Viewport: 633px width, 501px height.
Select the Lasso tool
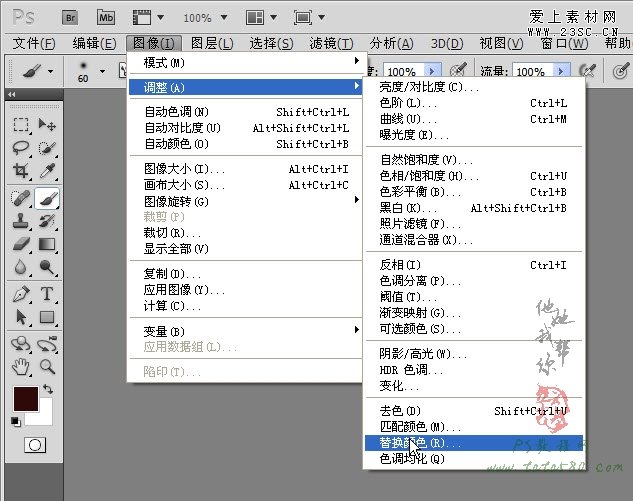(21, 148)
